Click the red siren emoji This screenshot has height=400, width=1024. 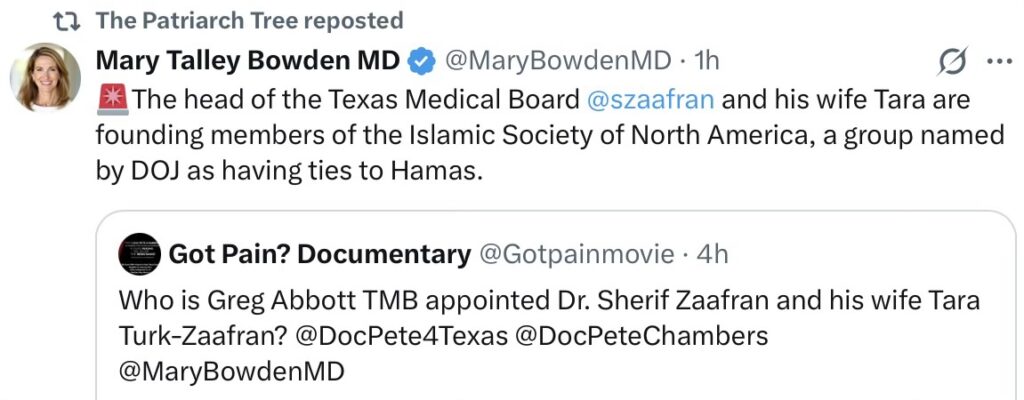click(112, 99)
